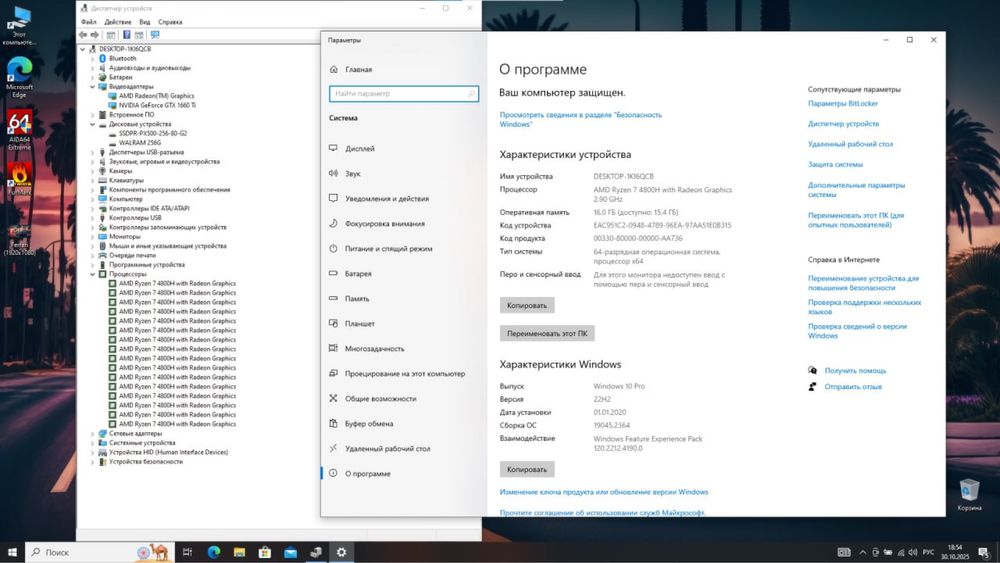Select the Этот компьютер desktop icon

click(19, 26)
